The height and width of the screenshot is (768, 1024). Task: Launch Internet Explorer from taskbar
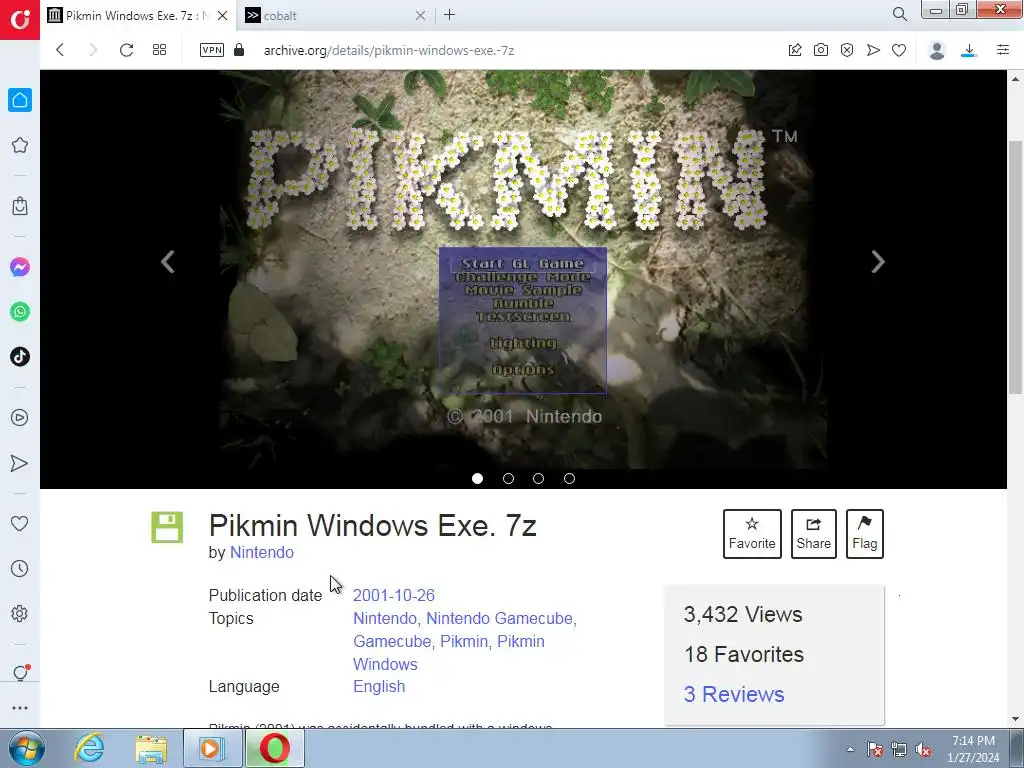coord(89,748)
